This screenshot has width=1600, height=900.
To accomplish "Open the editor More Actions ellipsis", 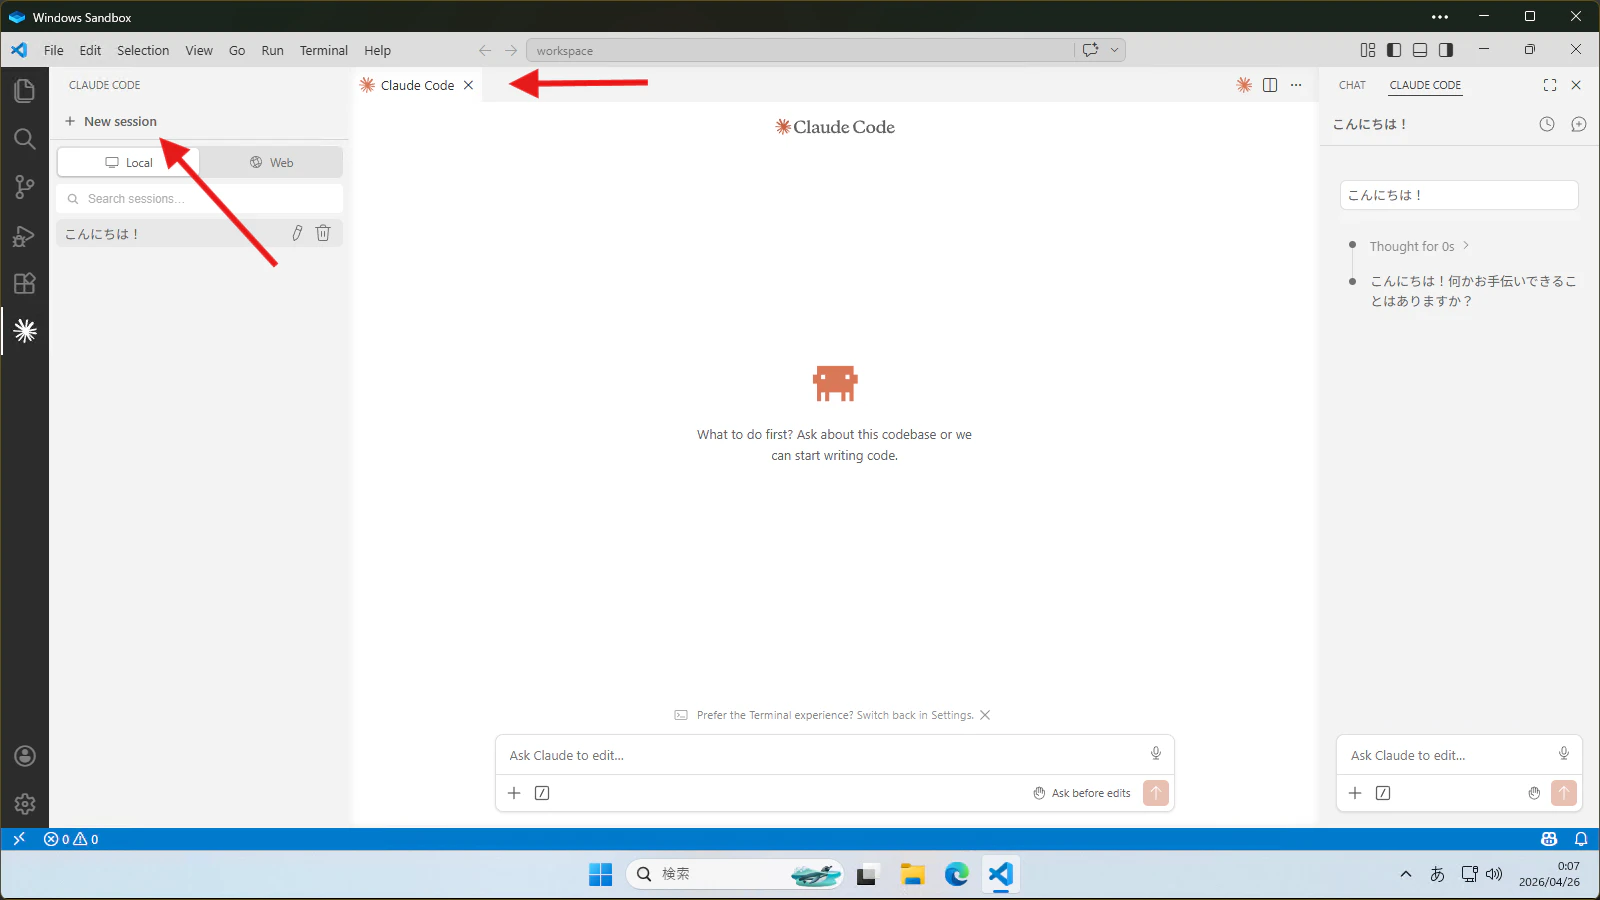I will pos(1296,85).
